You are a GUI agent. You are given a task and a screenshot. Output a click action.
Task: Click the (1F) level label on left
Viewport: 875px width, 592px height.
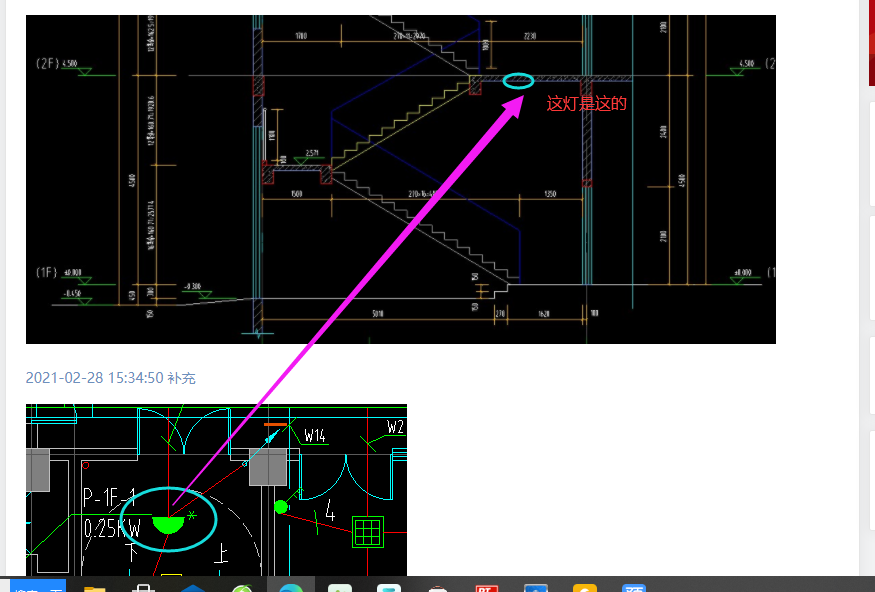(x=47, y=272)
